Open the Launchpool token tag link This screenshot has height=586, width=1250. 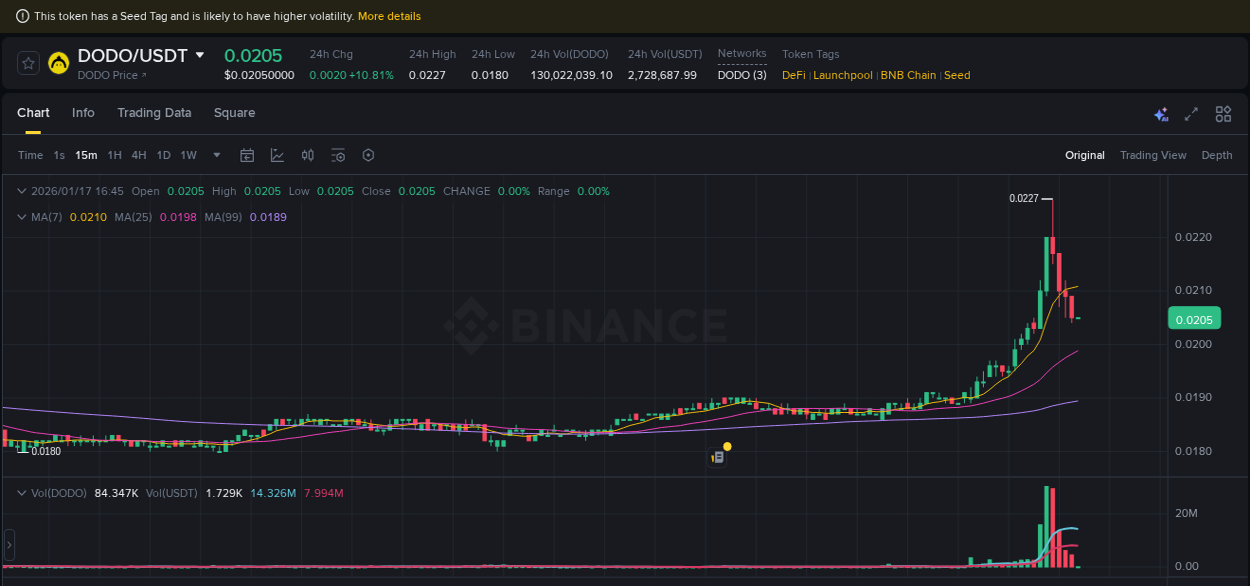tap(842, 75)
